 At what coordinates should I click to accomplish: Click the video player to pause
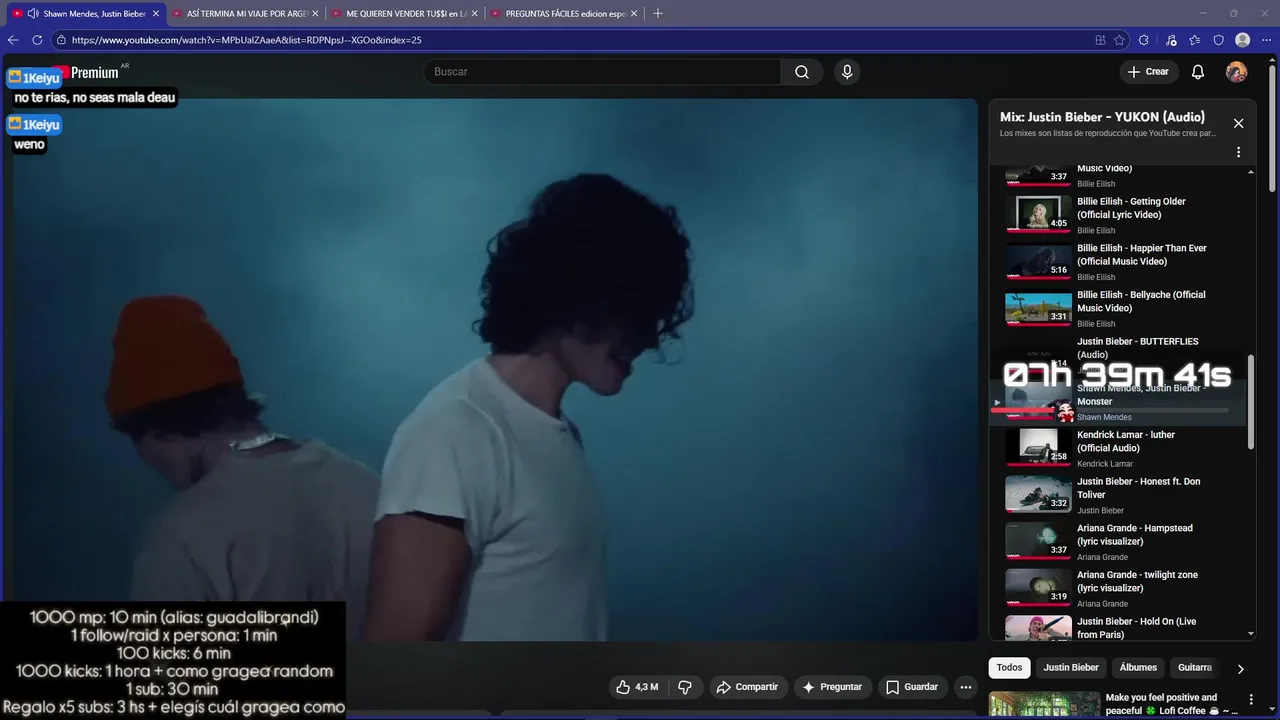pyautogui.click(x=495, y=370)
